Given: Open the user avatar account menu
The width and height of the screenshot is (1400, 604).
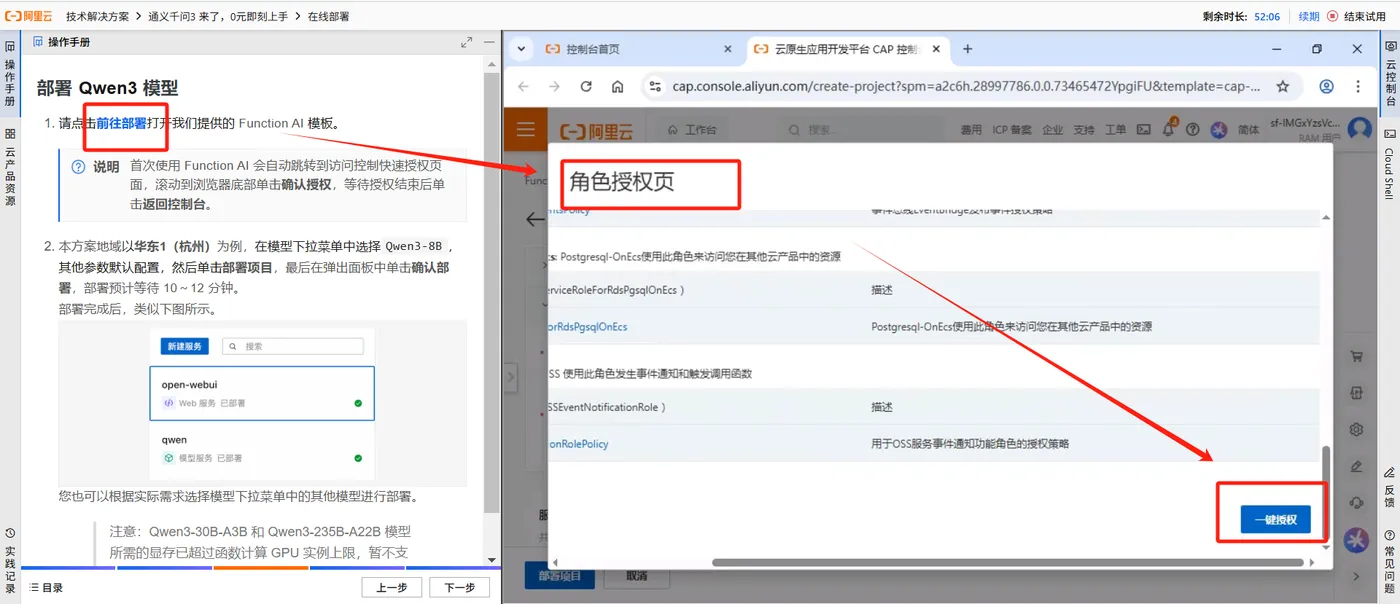Looking at the screenshot, I should coord(1359,129).
